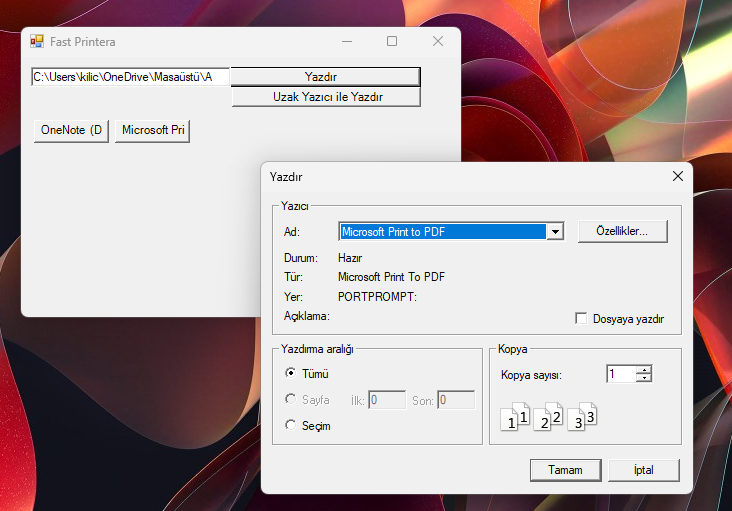The height and width of the screenshot is (511, 732).
Task: Click the file path input field
Action: pos(131,77)
